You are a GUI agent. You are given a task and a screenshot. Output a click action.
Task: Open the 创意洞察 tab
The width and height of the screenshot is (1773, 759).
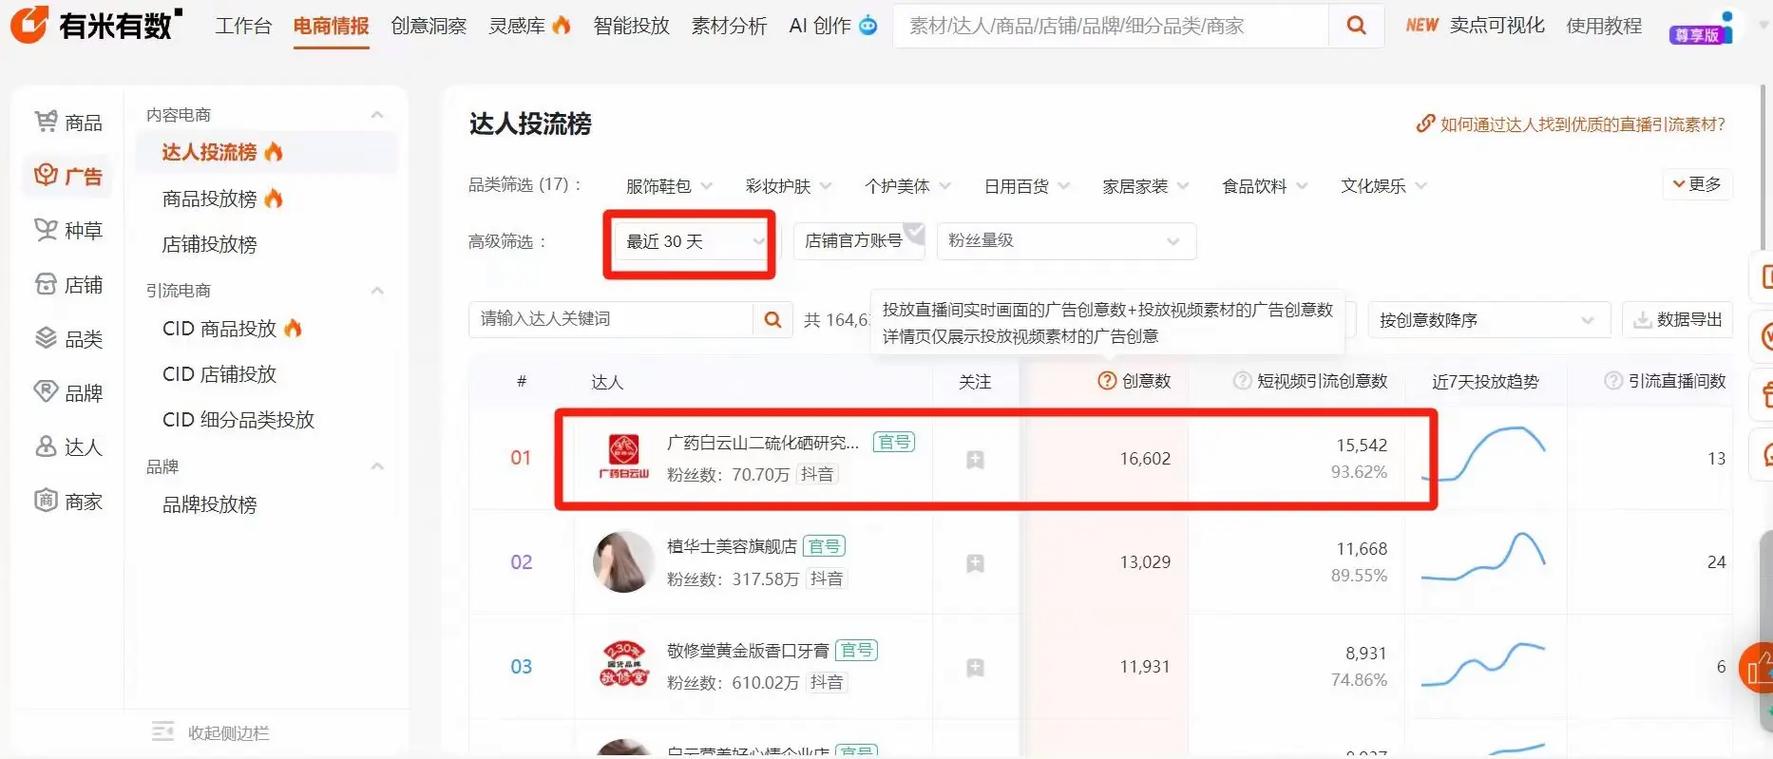(x=428, y=26)
